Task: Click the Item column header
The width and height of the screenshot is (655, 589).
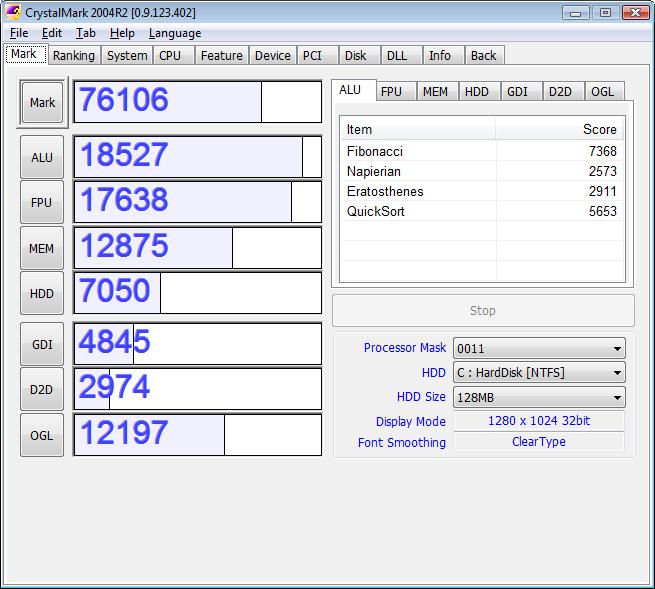Action: click(418, 129)
